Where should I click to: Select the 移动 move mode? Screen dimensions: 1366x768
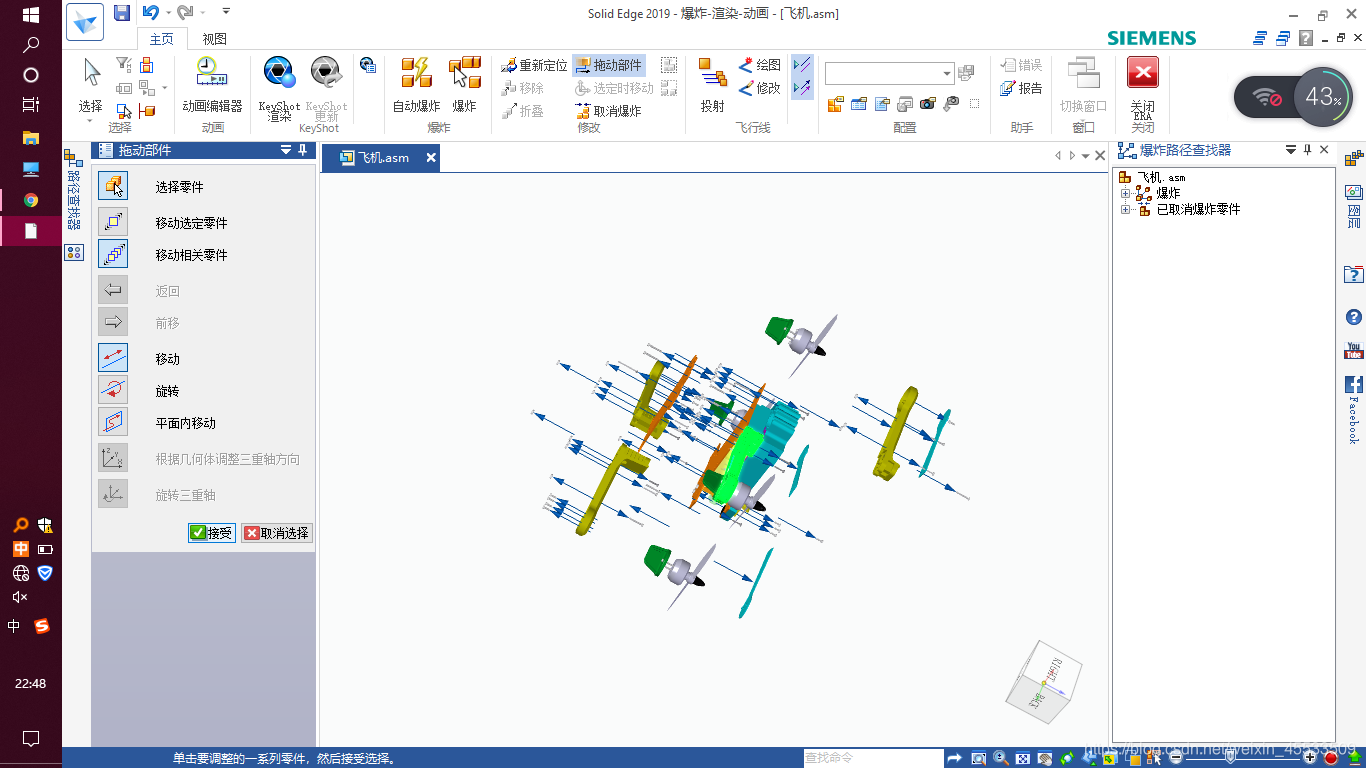pyautogui.click(x=113, y=358)
